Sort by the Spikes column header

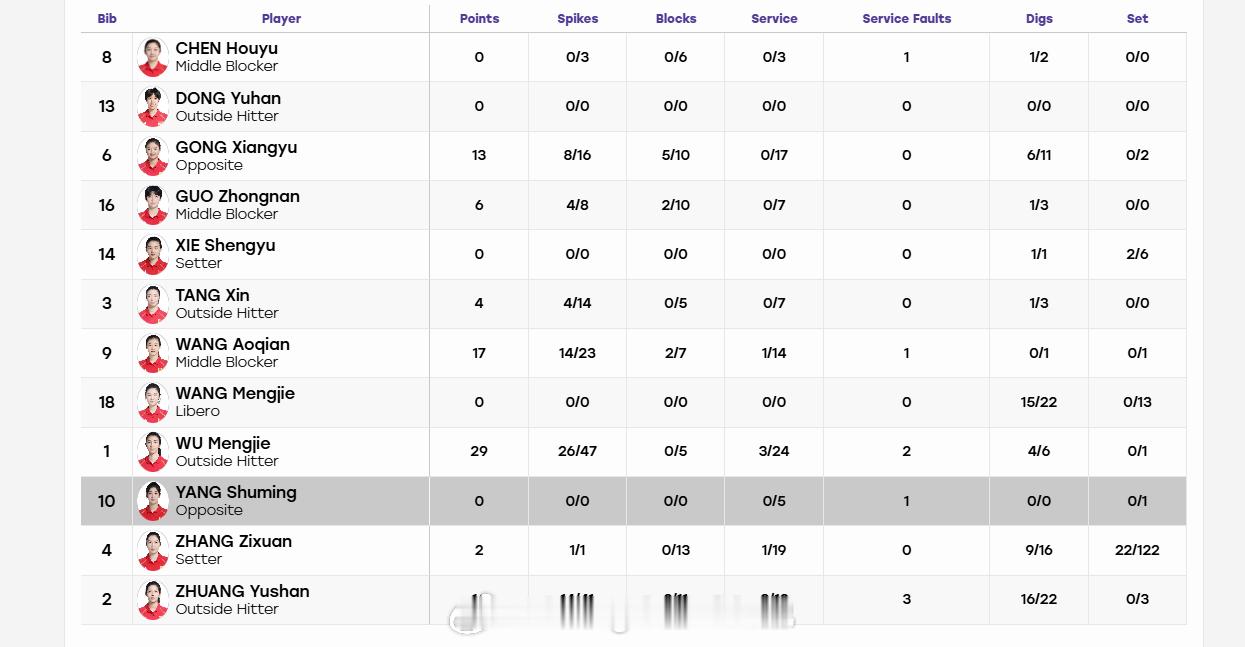click(x=578, y=19)
